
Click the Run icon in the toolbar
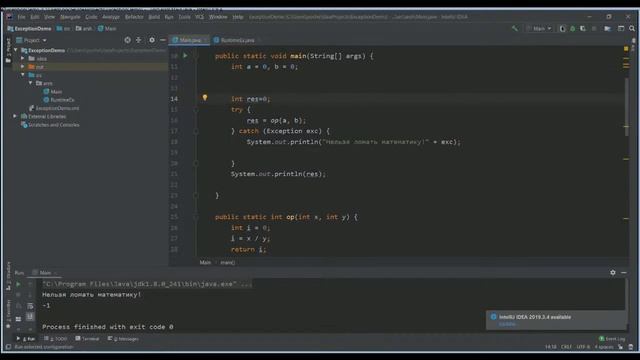(562, 29)
